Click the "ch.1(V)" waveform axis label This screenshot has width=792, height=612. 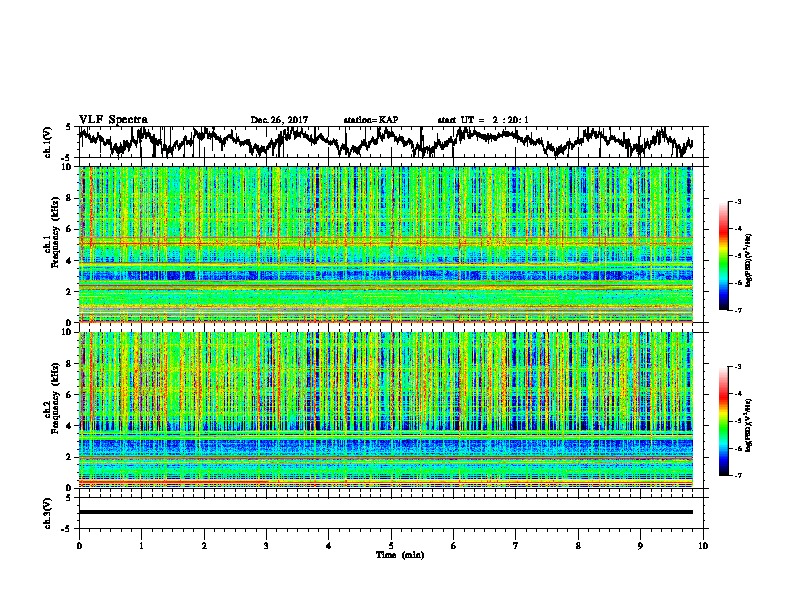[48, 142]
